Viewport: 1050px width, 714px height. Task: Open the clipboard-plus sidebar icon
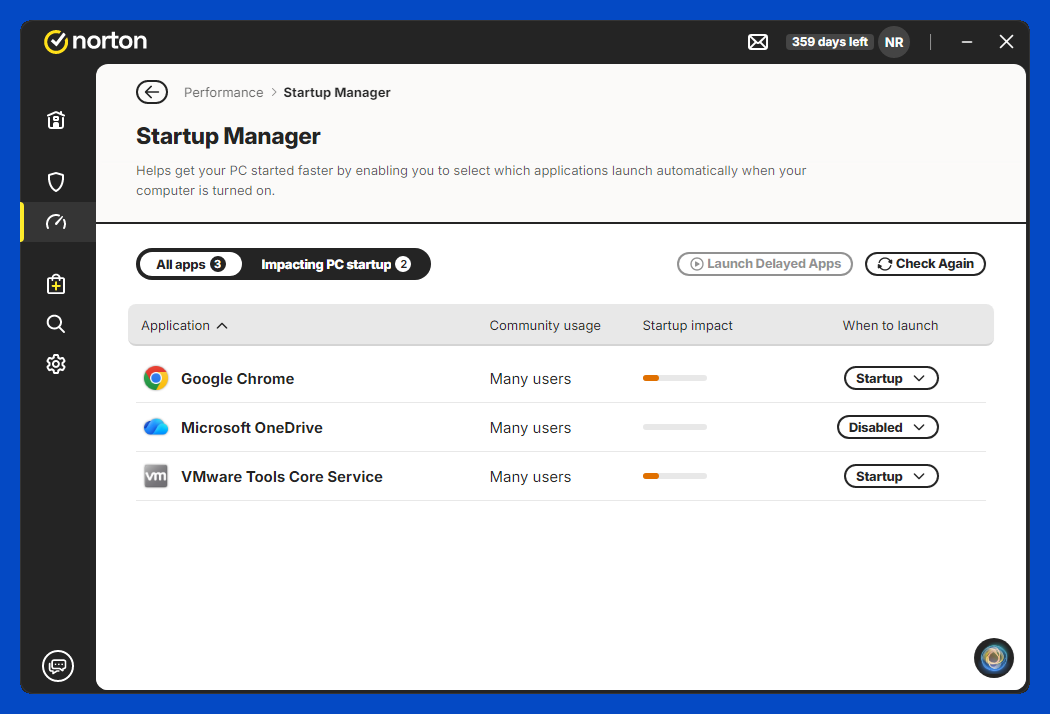click(x=56, y=284)
